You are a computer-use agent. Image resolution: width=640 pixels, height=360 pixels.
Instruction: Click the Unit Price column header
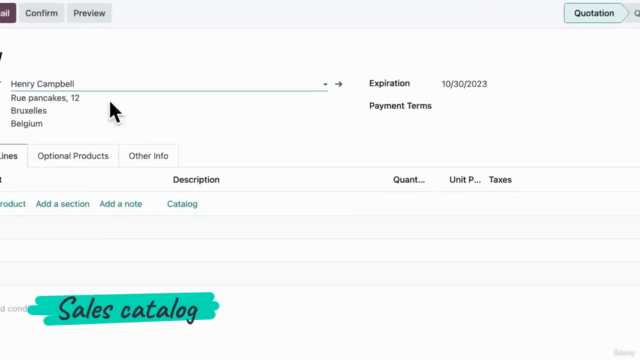click(x=465, y=180)
